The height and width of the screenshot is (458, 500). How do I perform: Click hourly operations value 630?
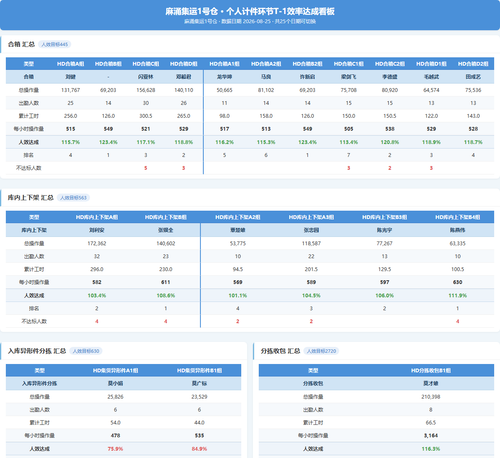click(x=458, y=282)
